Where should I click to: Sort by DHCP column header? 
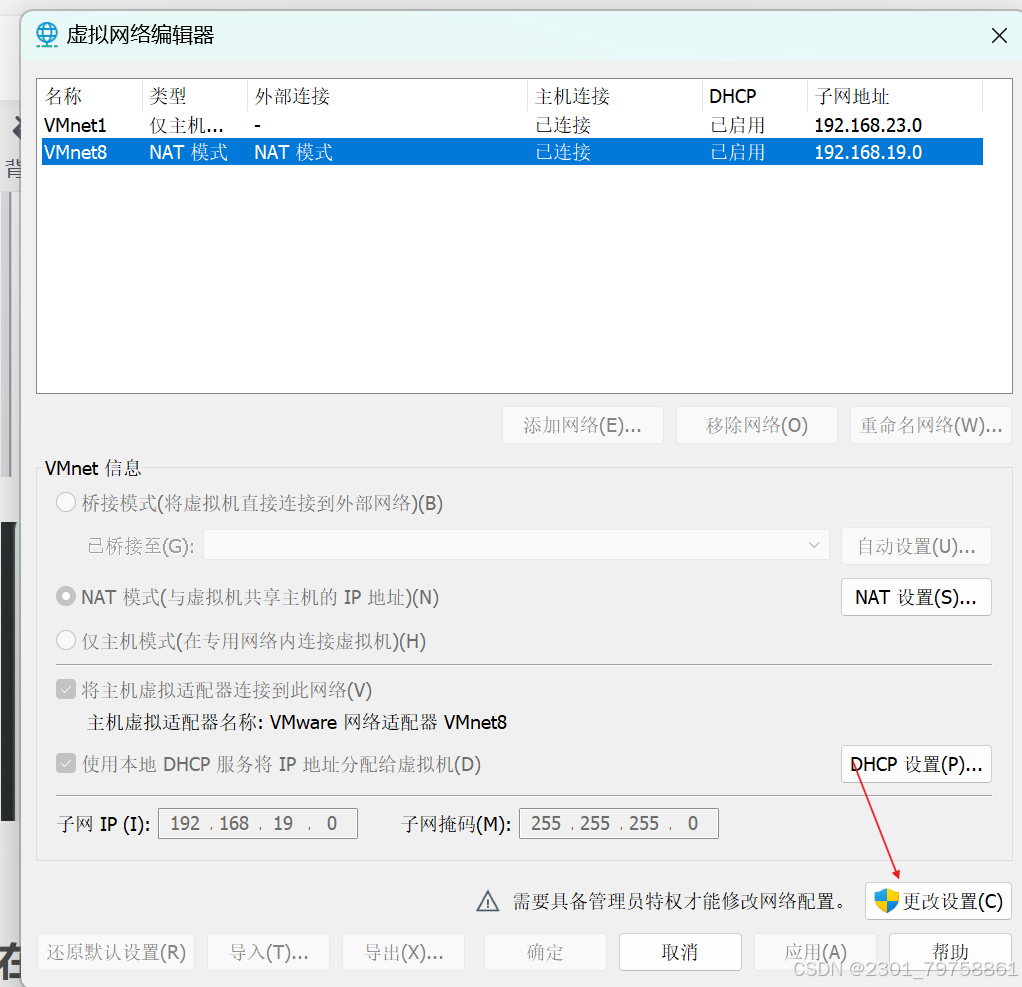755,96
